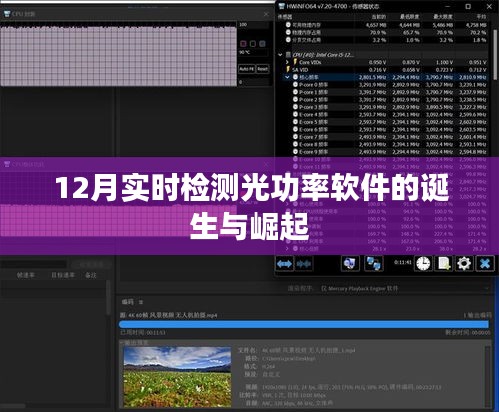Open HWiNFO sensor settings gear icon

(464, 264)
